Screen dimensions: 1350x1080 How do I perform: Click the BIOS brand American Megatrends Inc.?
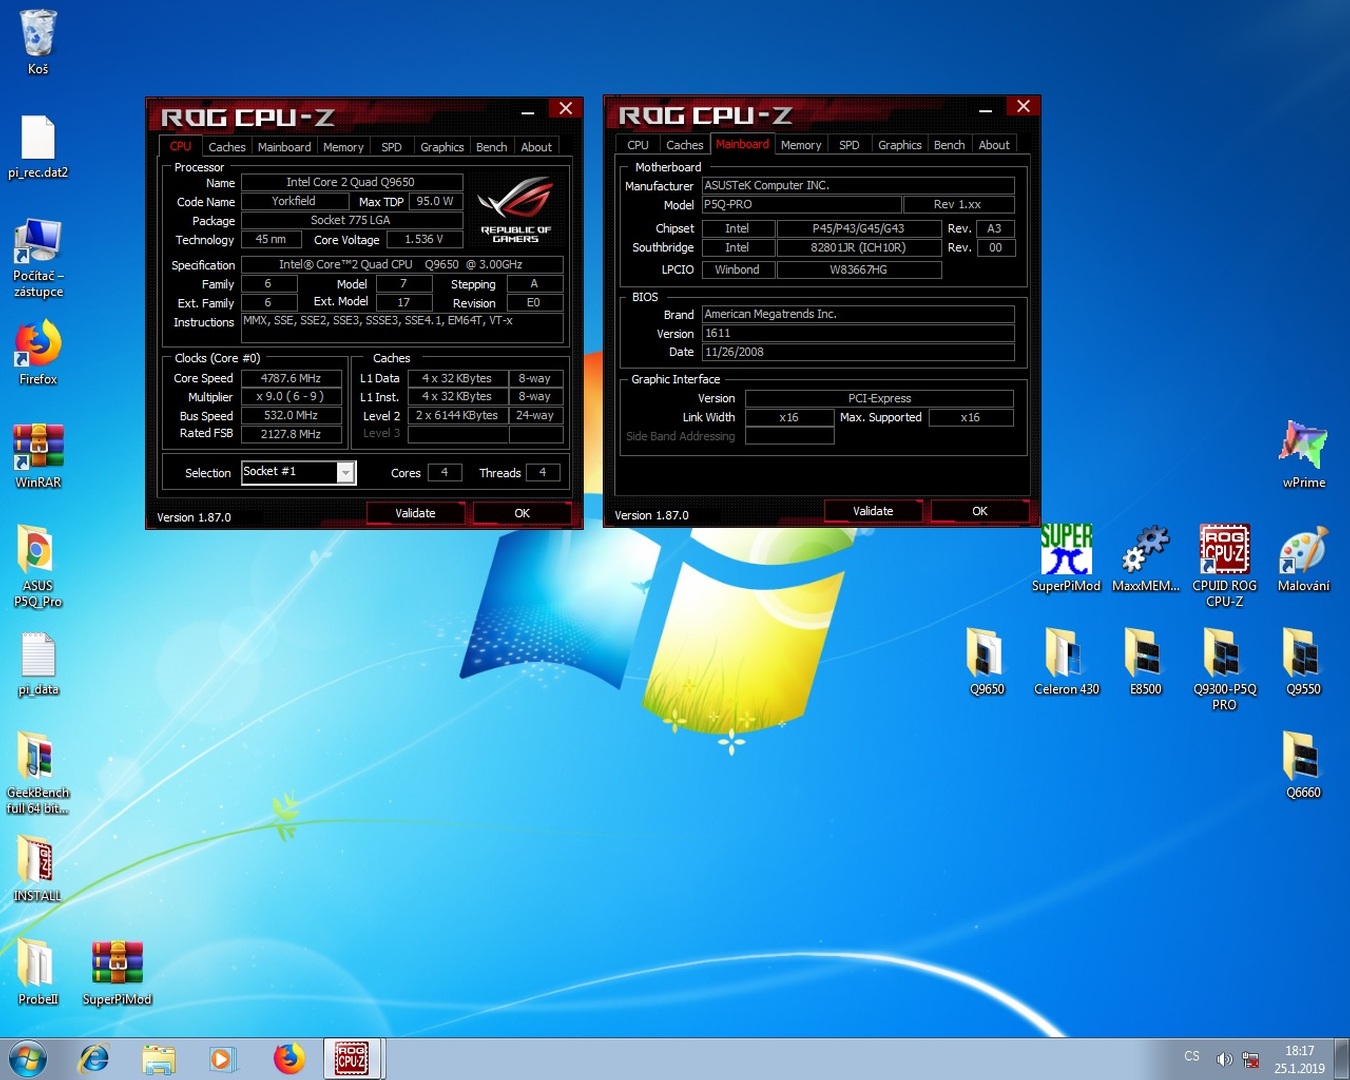point(858,314)
